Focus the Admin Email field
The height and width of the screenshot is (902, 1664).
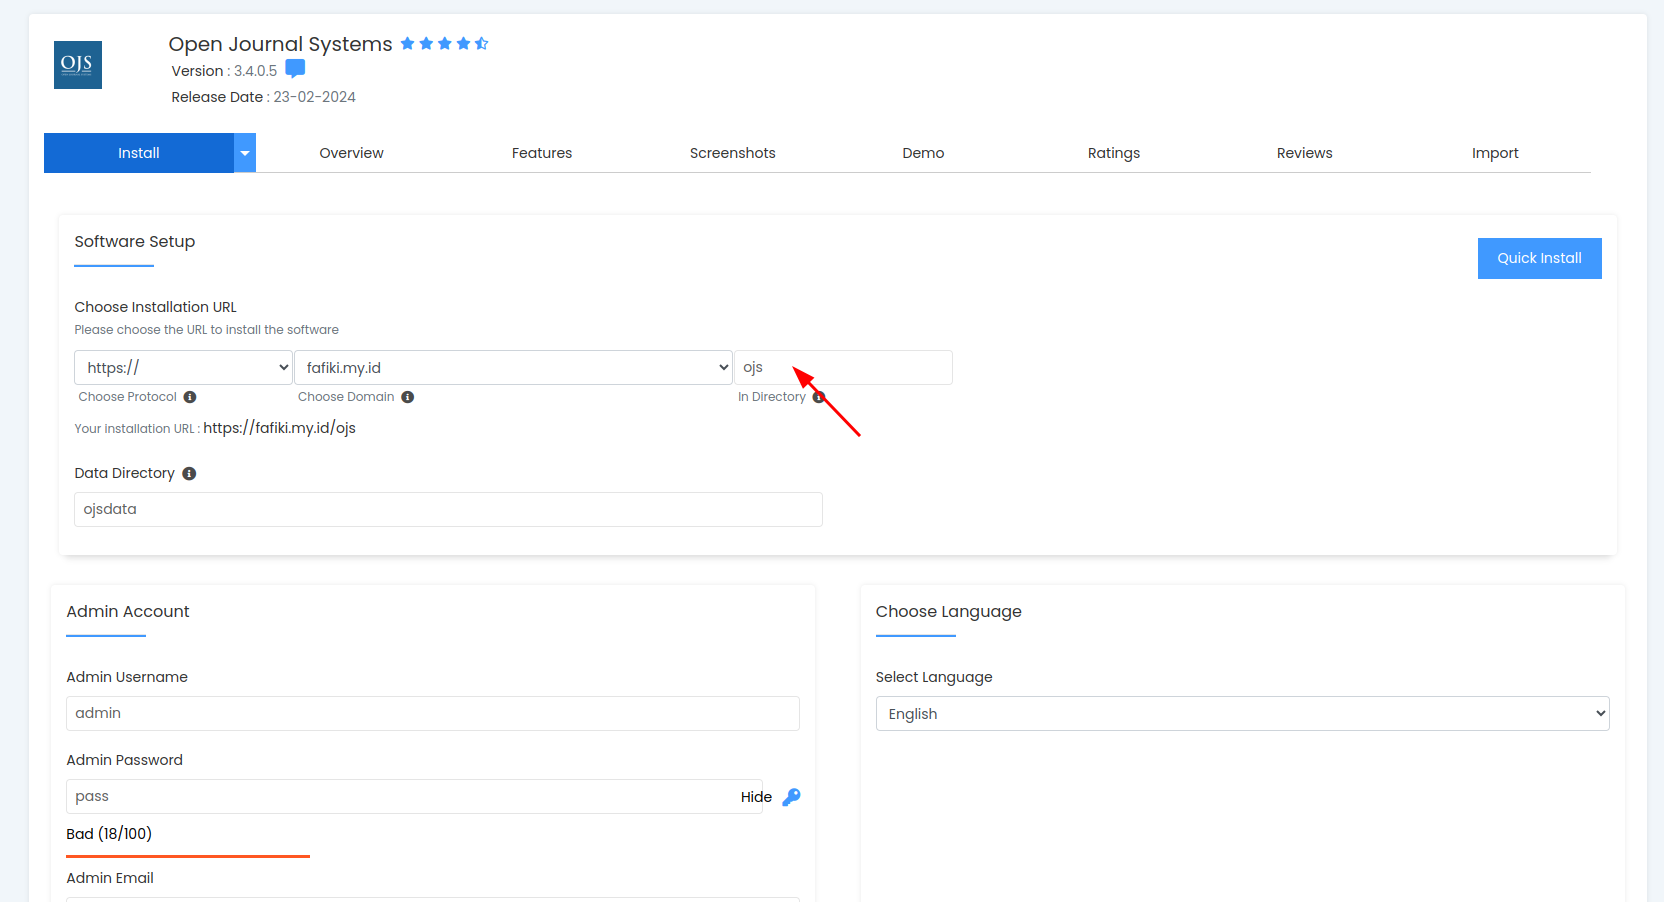(x=433, y=899)
